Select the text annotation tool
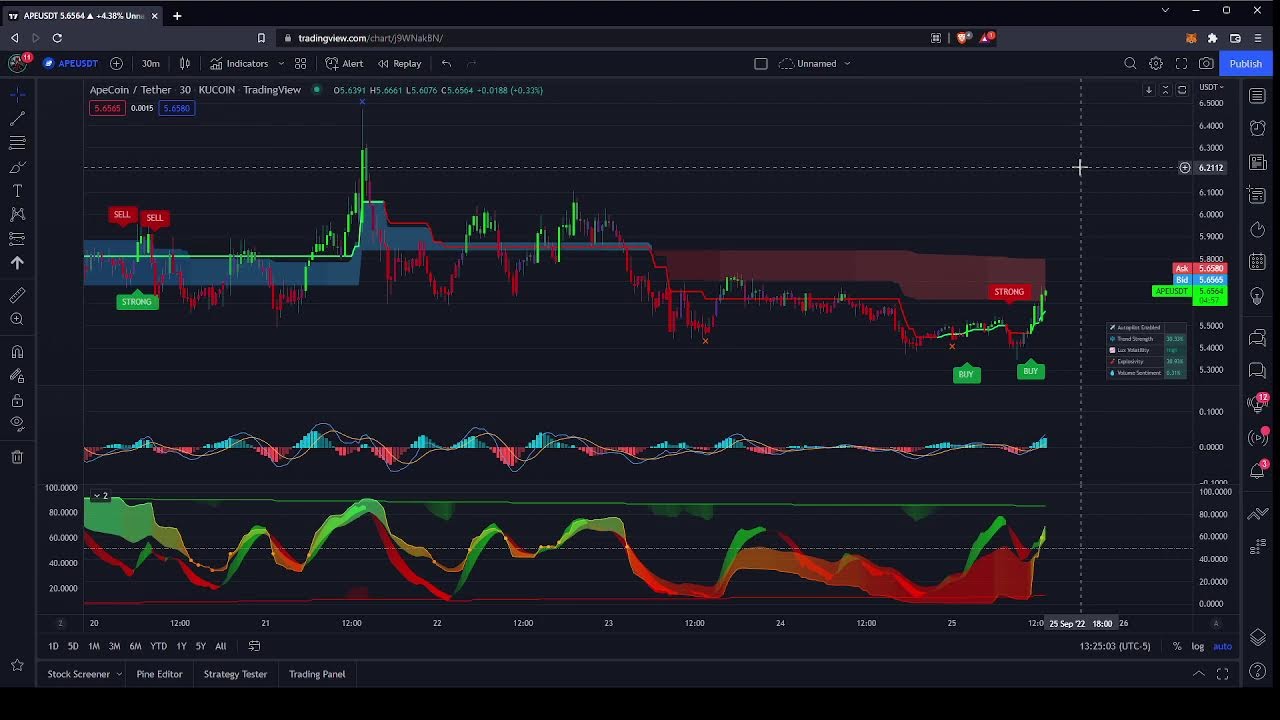1280x720 pixels. [x=17, y=191]
